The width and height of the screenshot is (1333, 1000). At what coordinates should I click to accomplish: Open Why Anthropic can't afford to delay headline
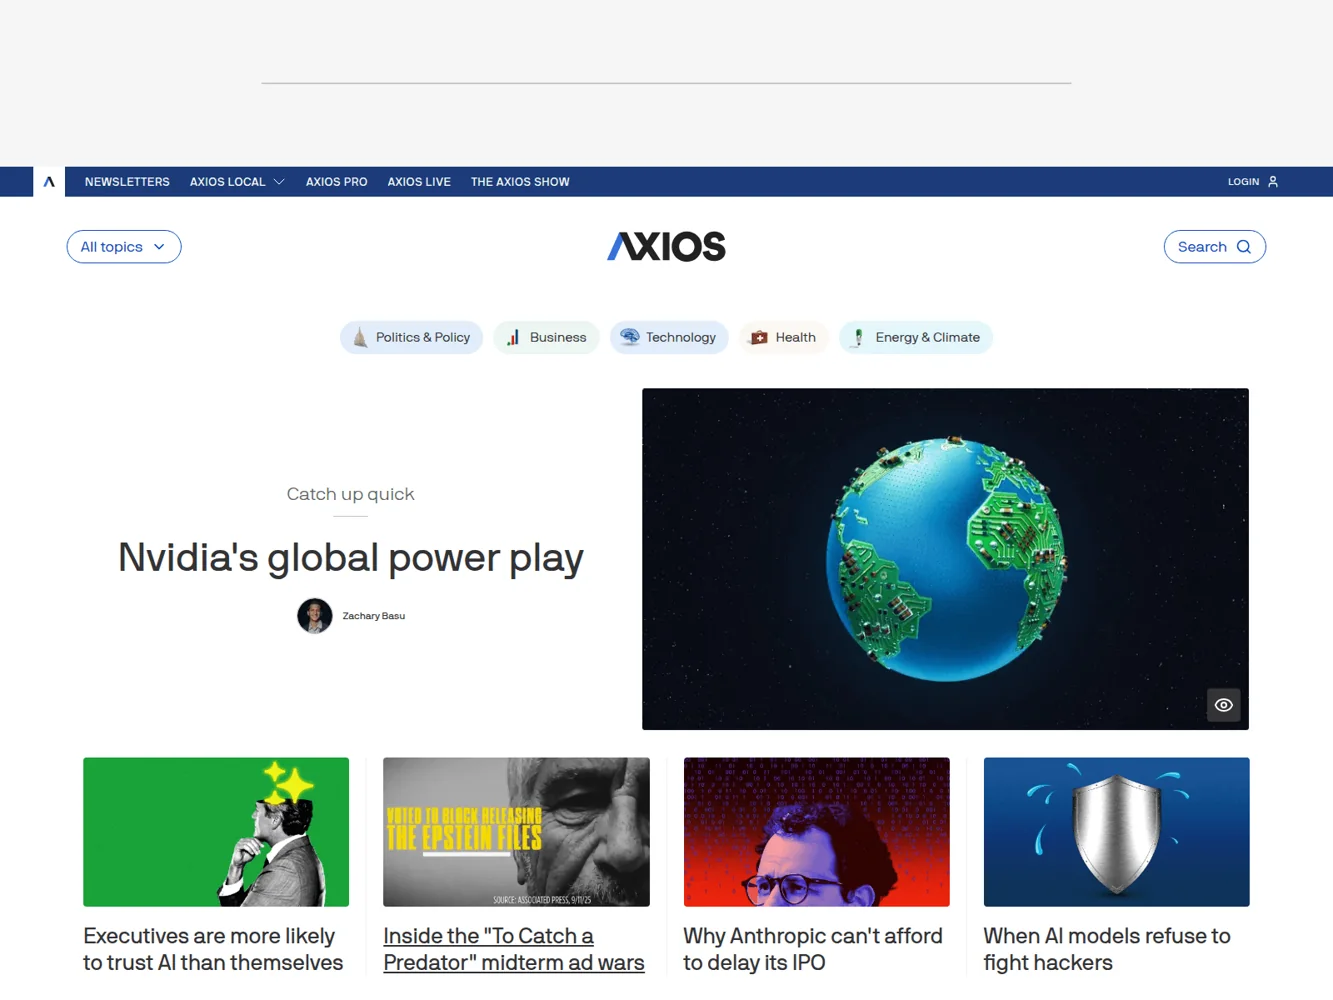point(813,949)
